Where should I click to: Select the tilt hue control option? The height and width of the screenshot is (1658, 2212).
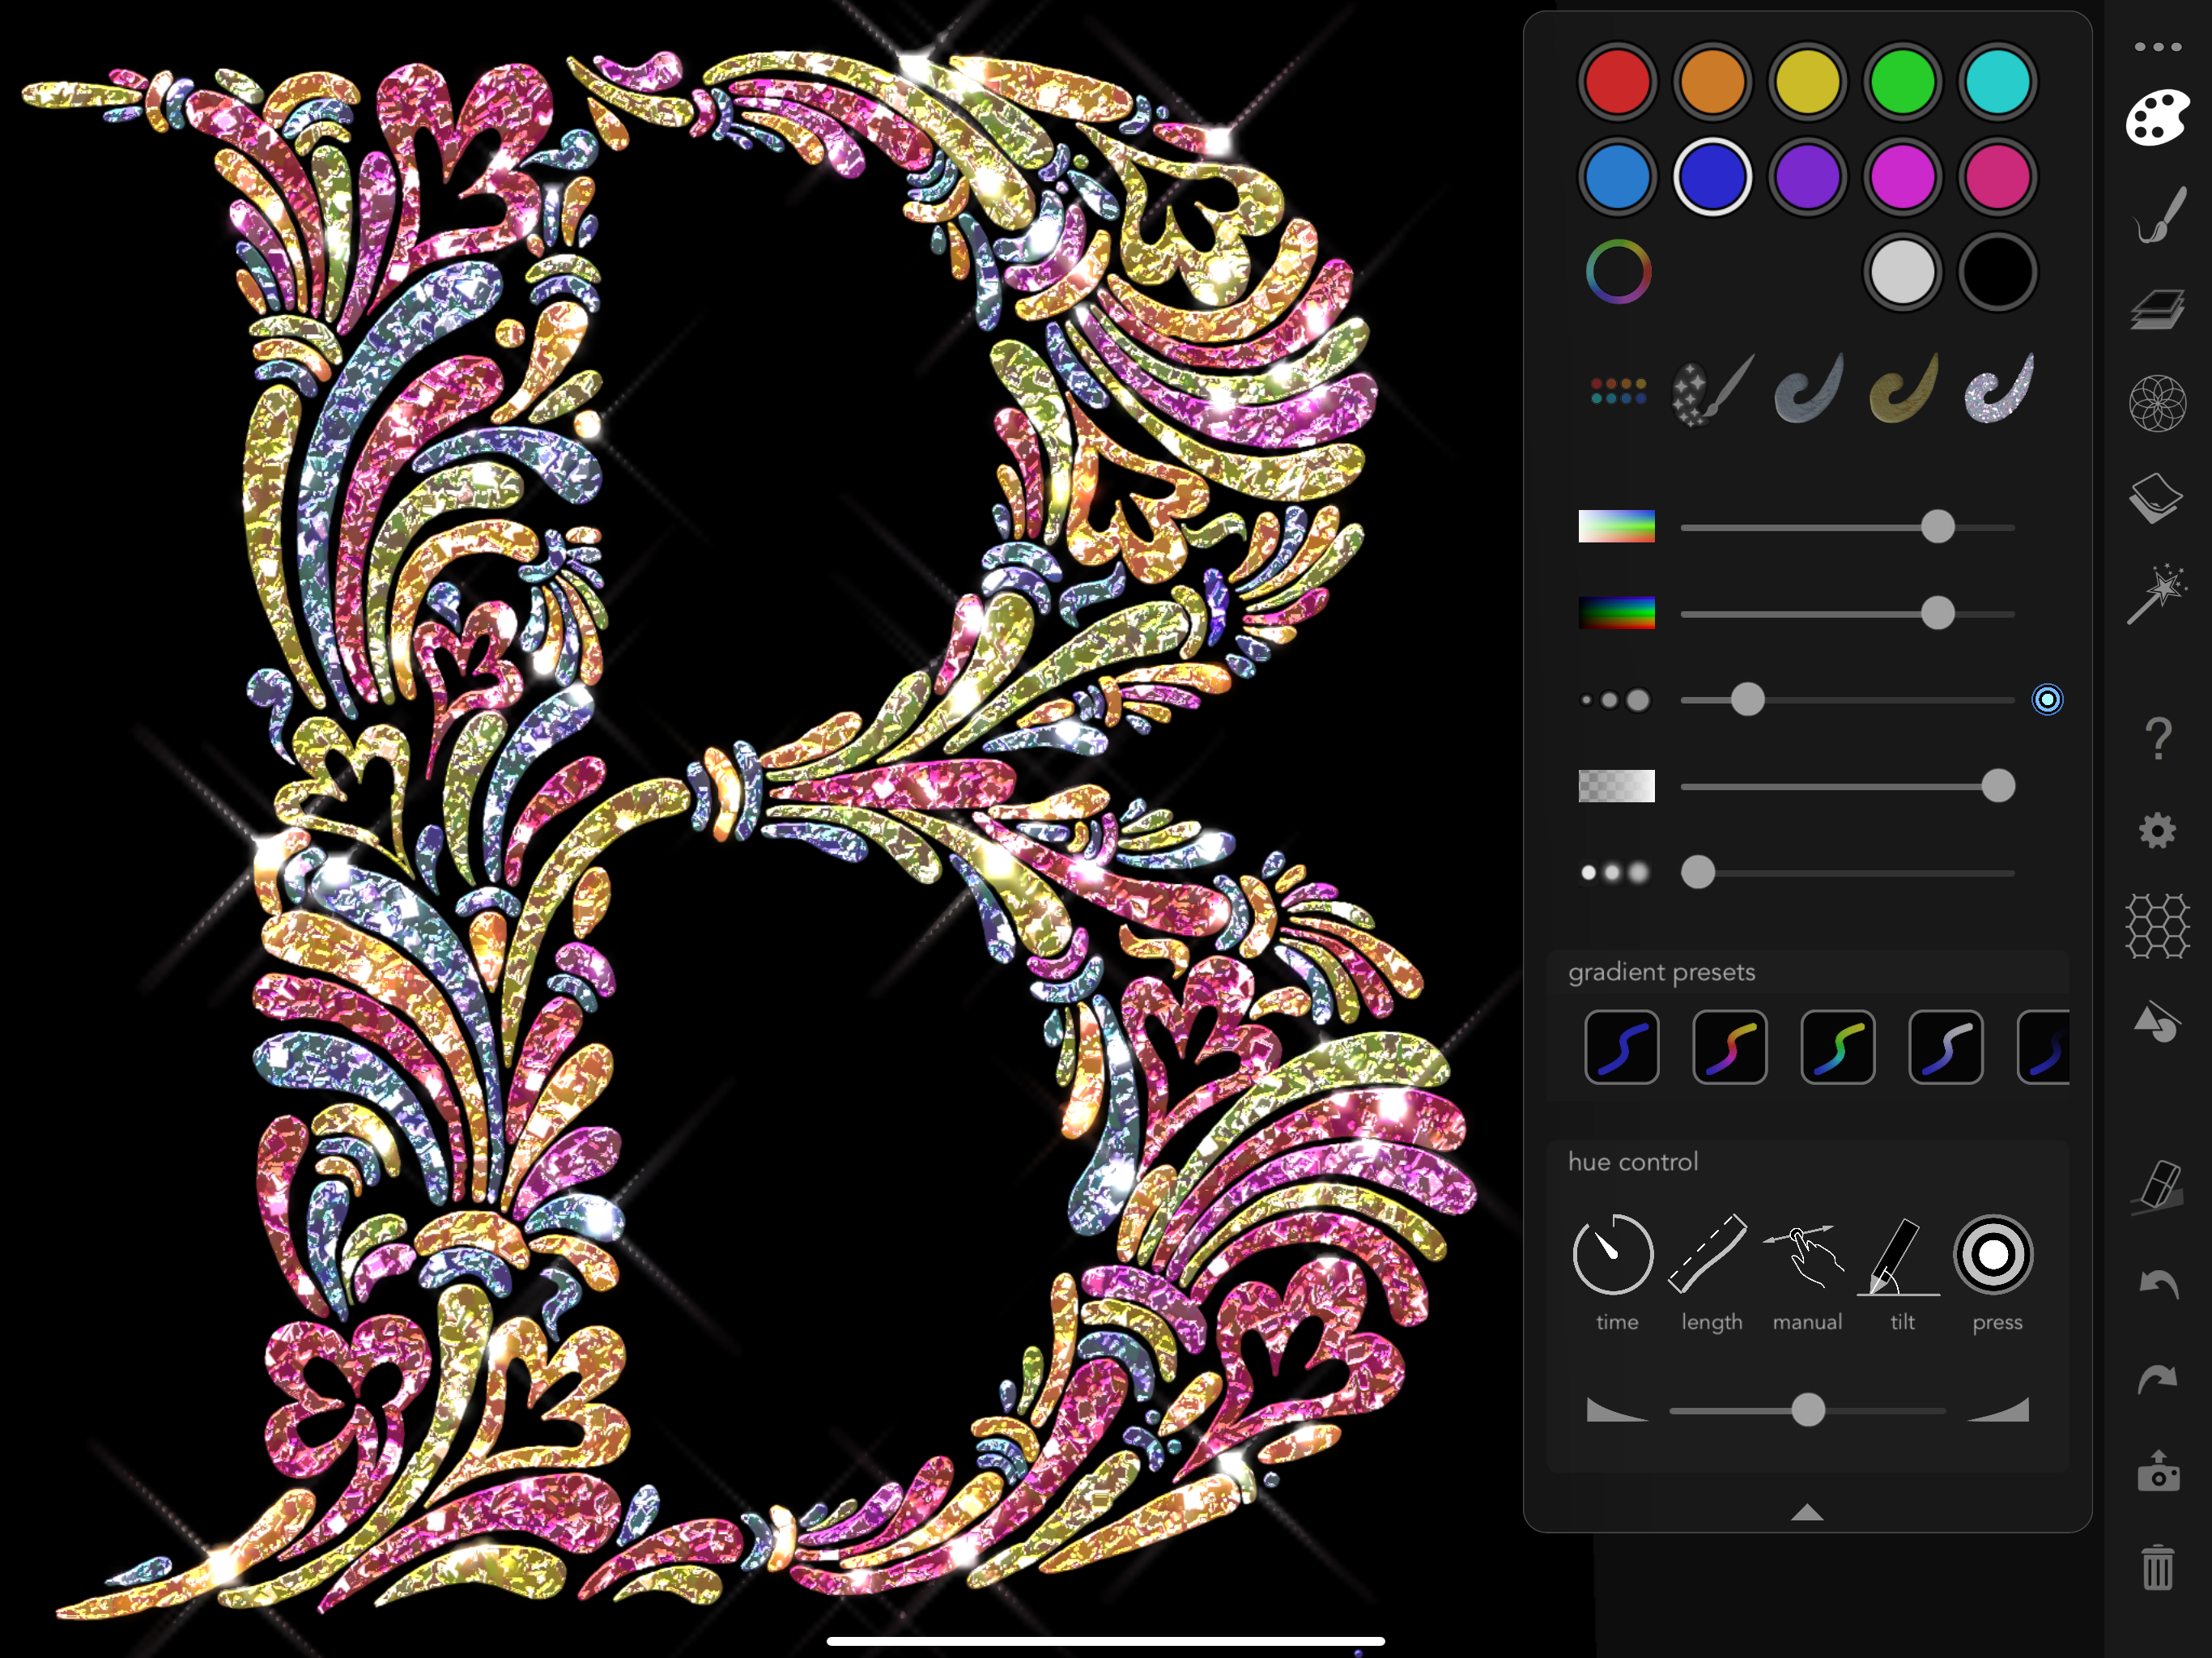[x=1899, y=1257]
